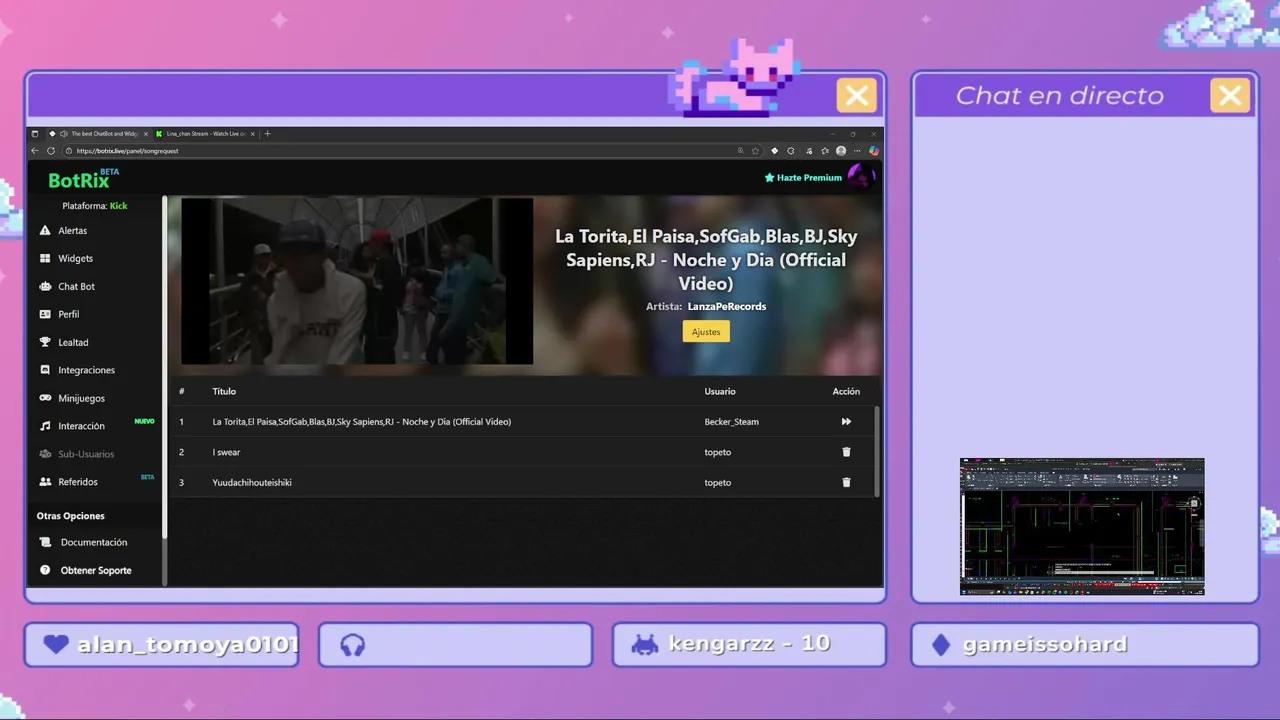Delete the 'I swear' song request
The height and width of the screenshot is (720, 1280).
point(846,452)
